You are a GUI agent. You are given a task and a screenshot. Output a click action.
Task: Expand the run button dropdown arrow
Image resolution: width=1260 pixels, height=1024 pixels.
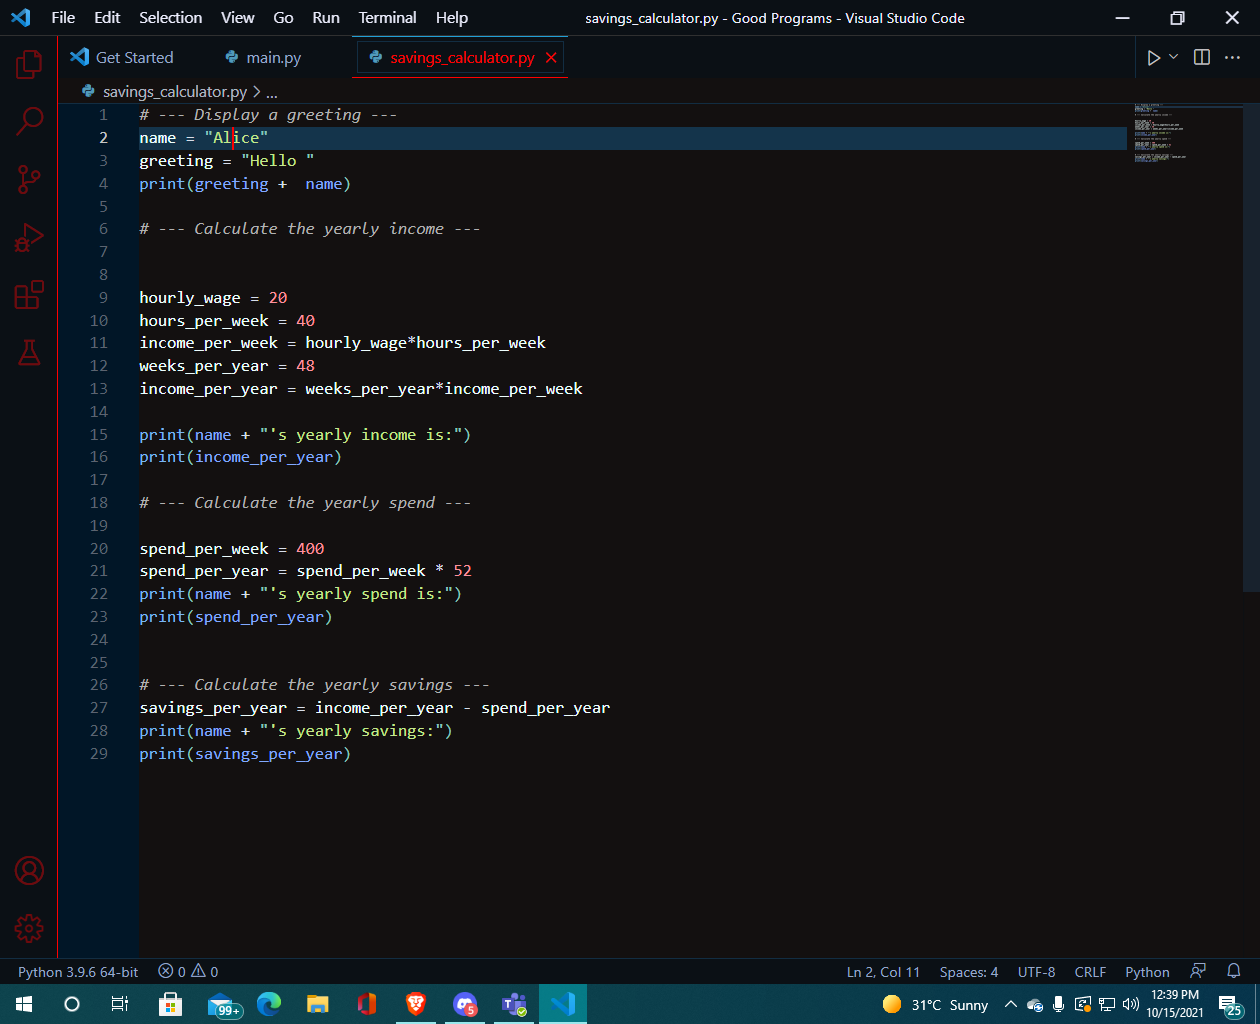tap(1174, 57)
